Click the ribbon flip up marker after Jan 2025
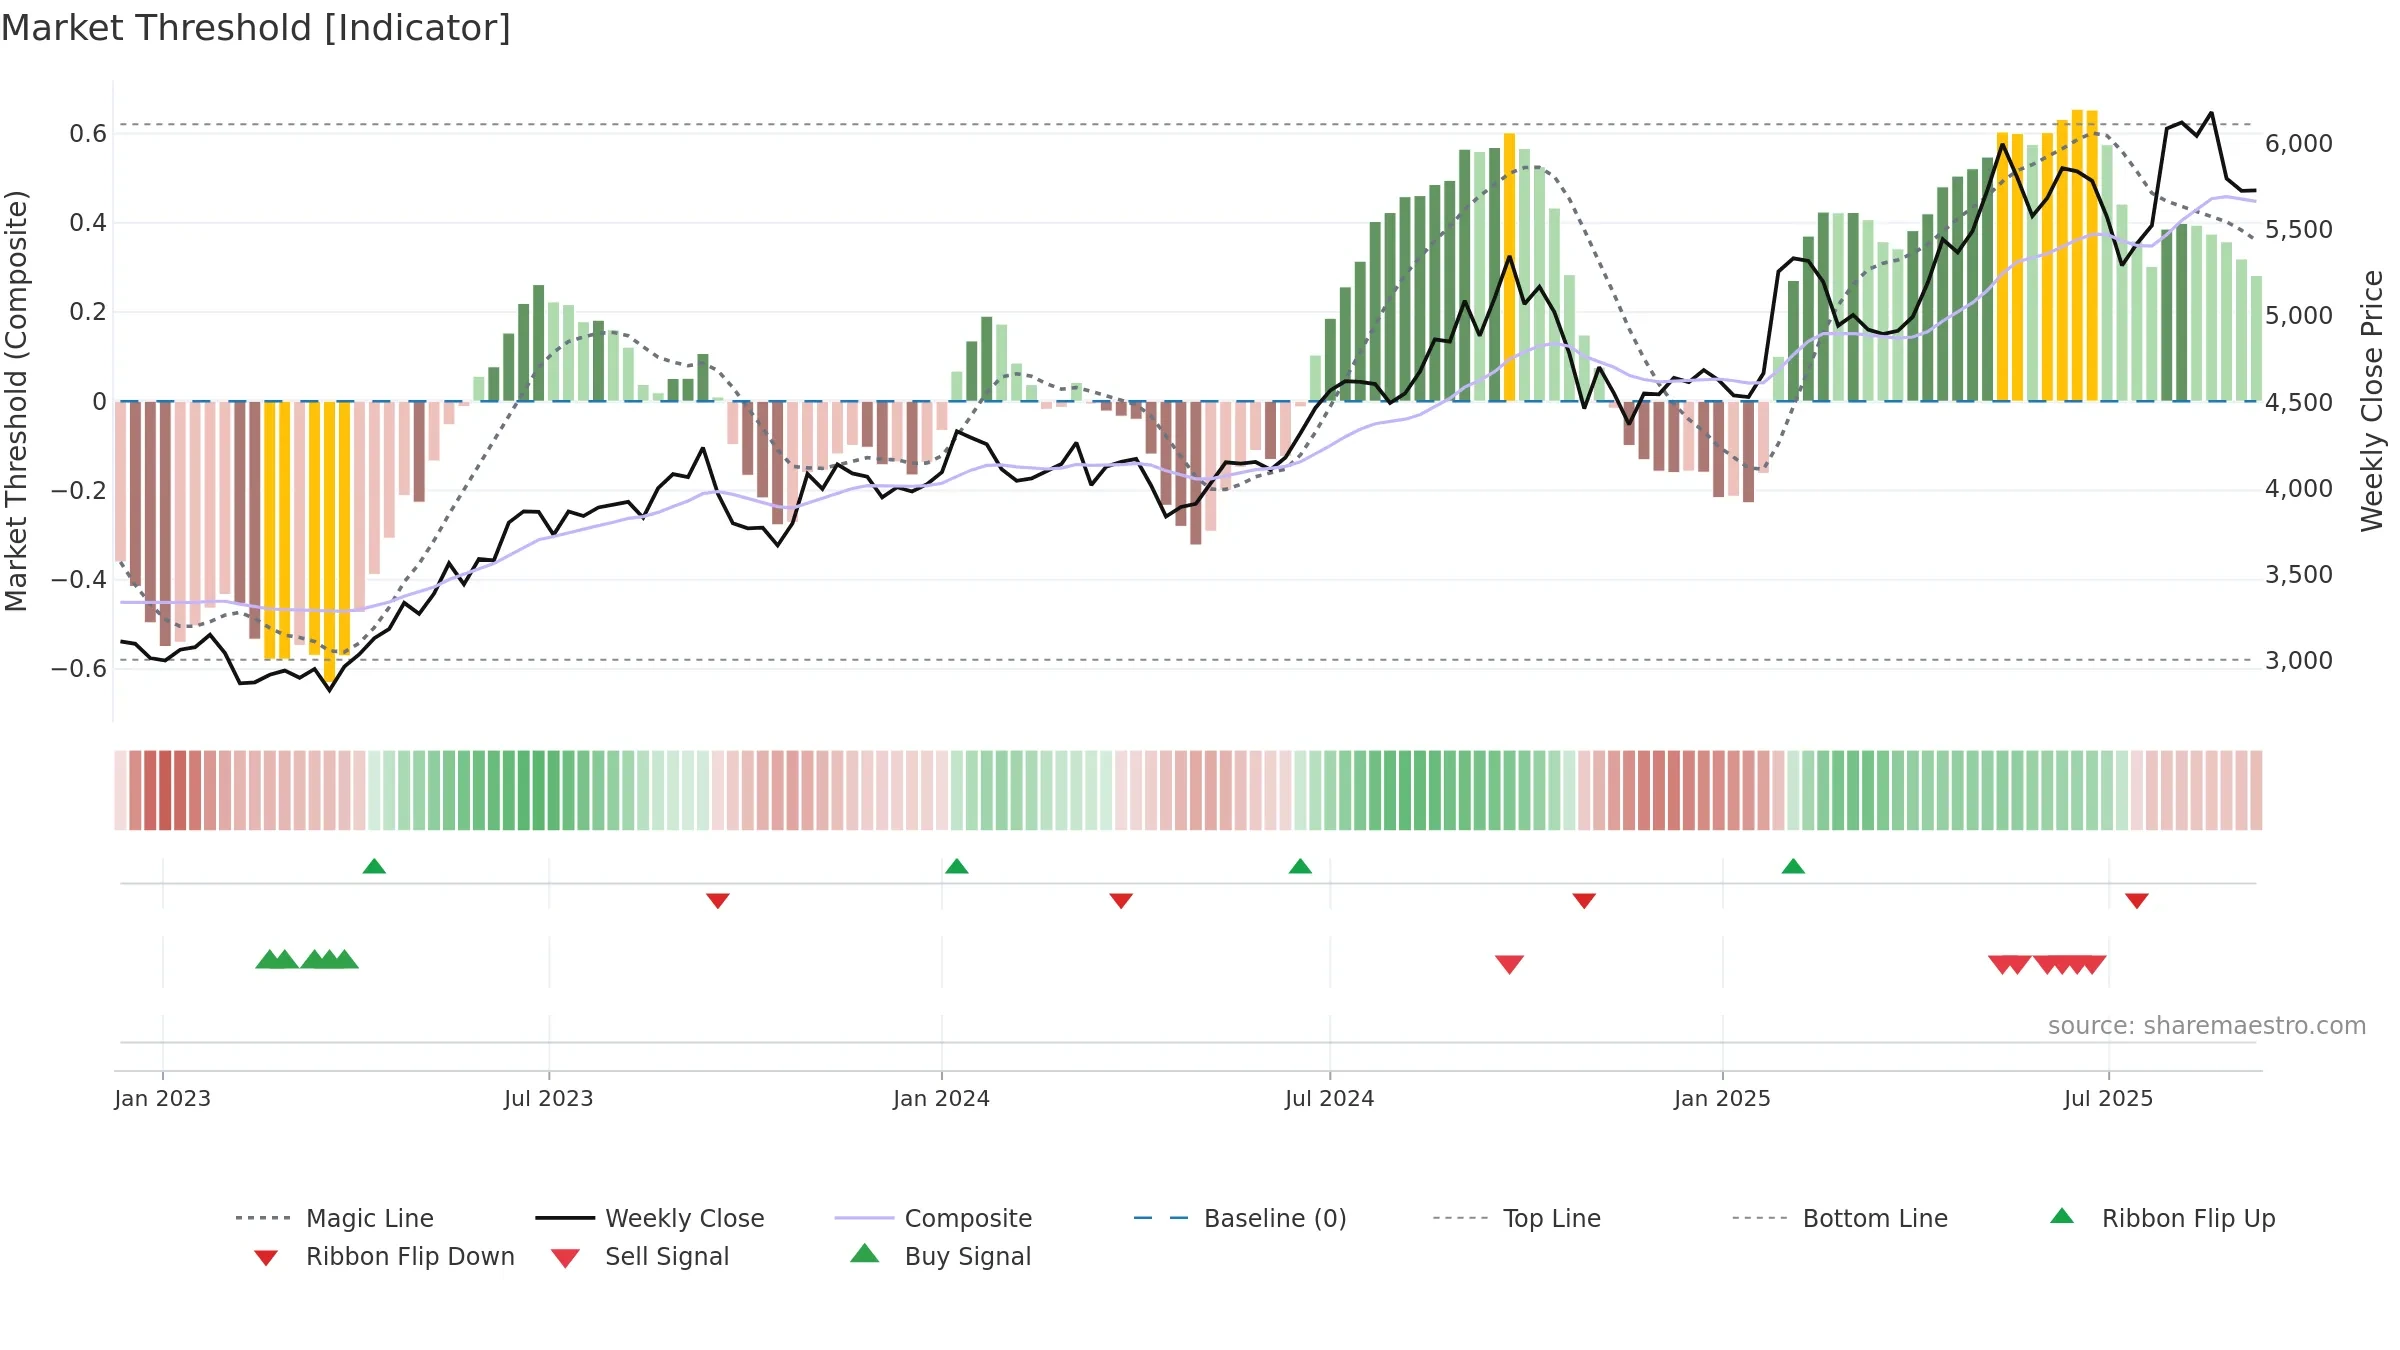The width and height of the screenshot is (2400, 1350). pyautogui.click(x=1793, y=866)
